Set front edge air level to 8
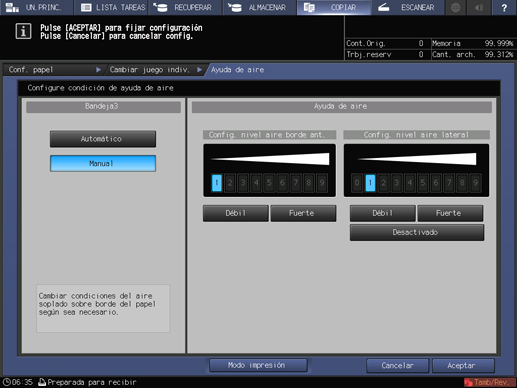This screenshot has height=388, width=517. pos(309,183)
